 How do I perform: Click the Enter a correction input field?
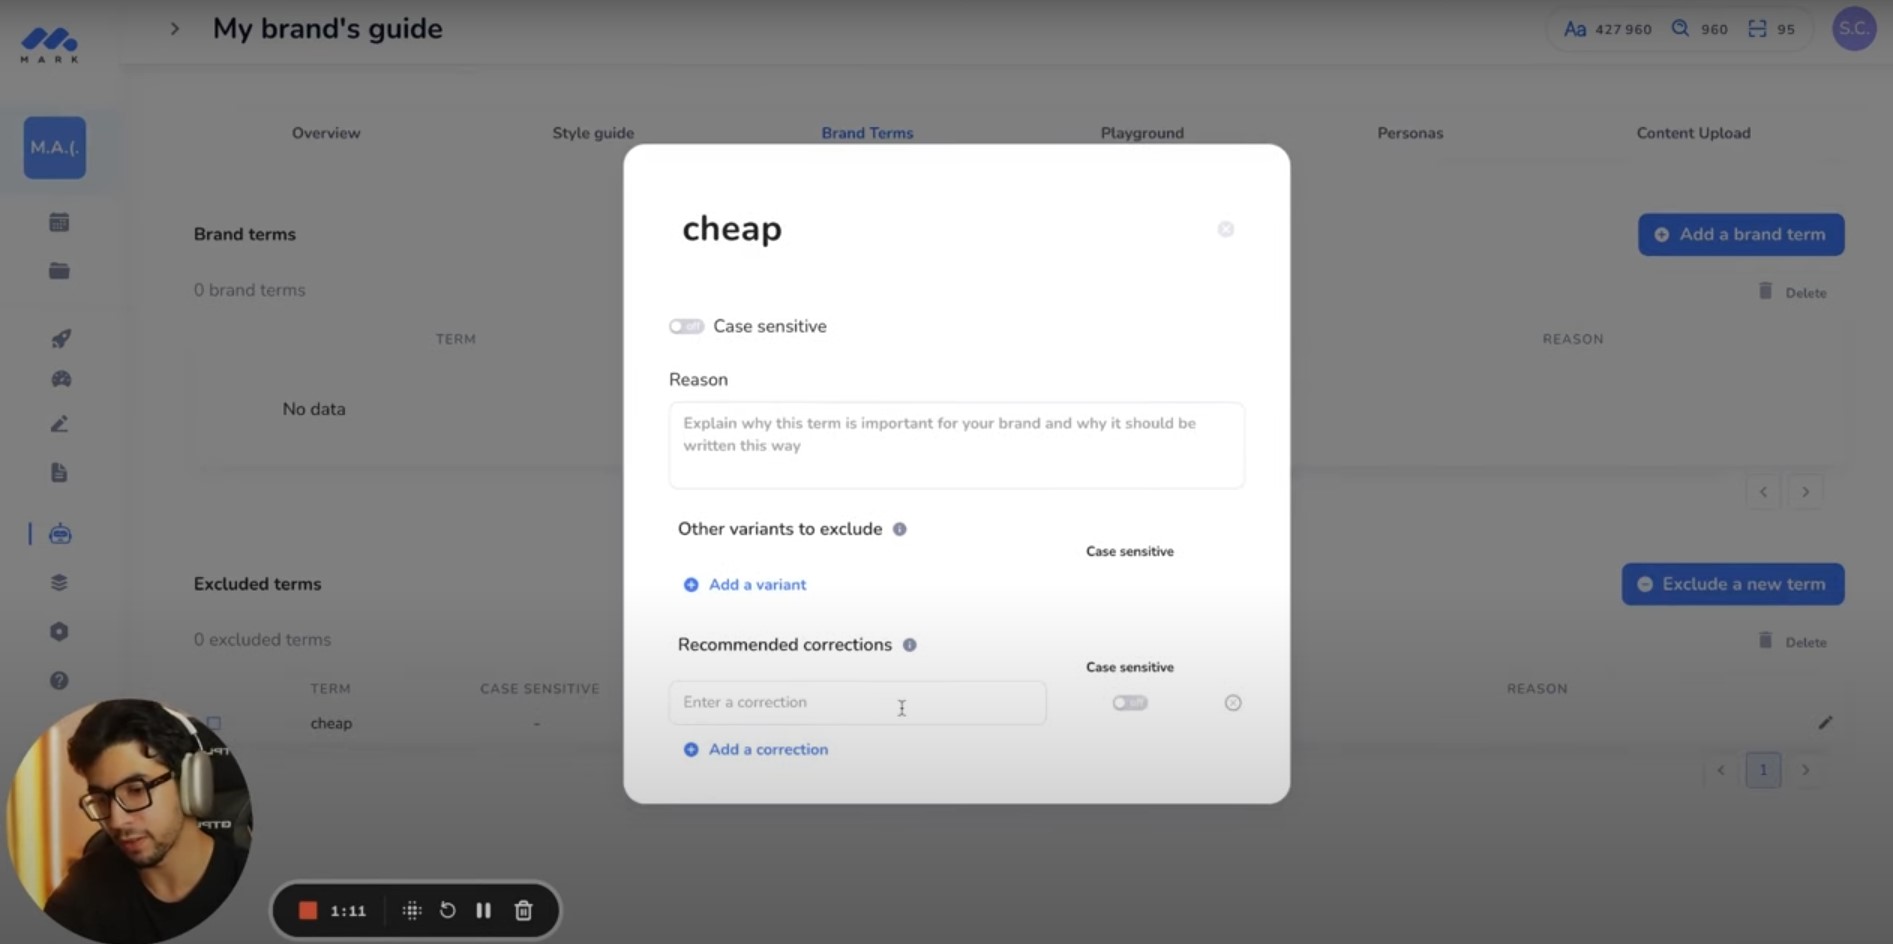(857, 703)
